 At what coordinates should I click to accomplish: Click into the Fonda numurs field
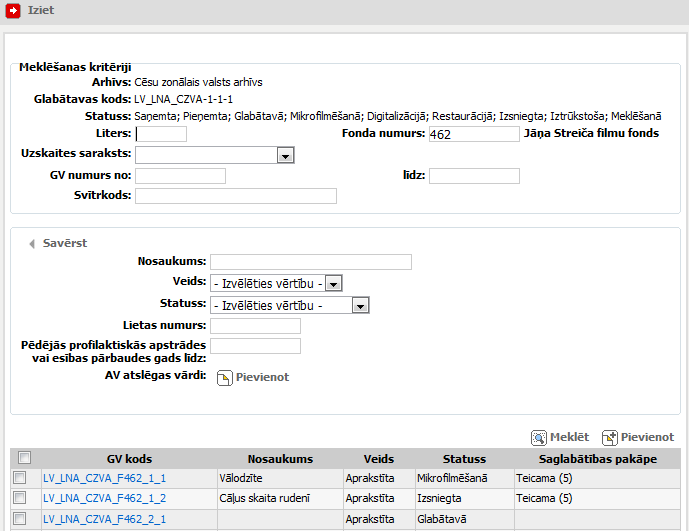click(x=474, y=134)
